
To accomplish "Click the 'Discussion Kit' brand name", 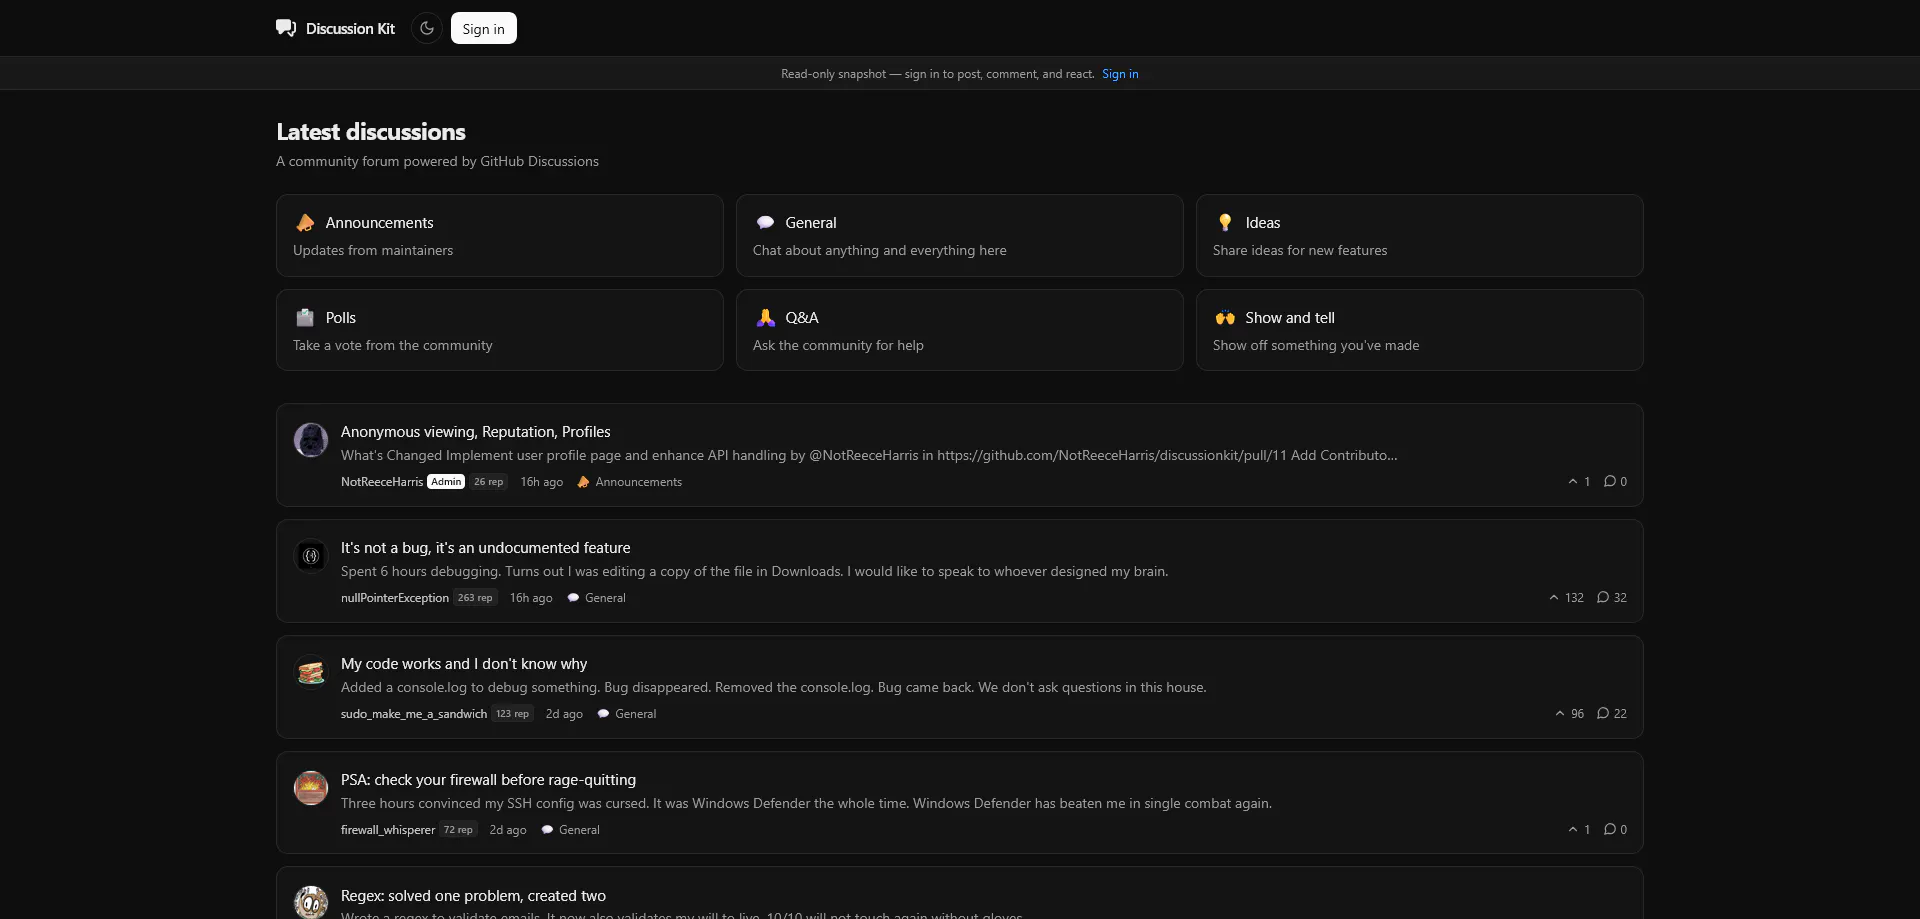I will (x=350, y=29).
